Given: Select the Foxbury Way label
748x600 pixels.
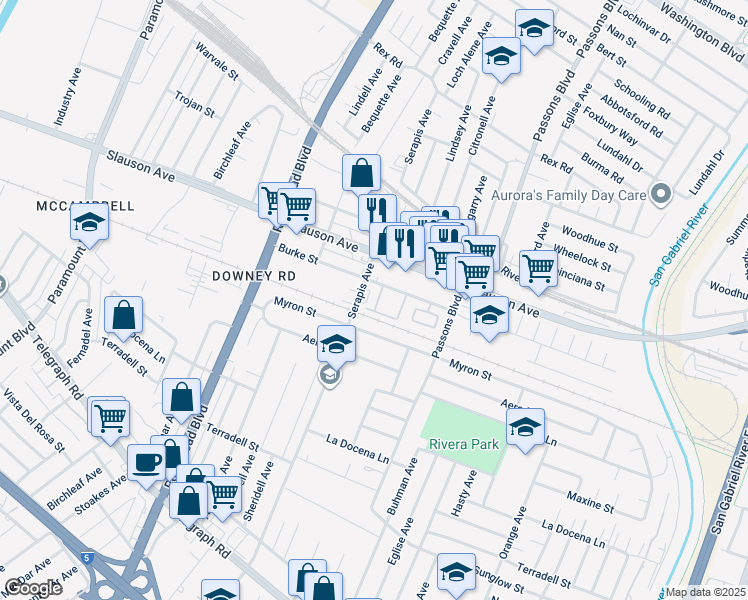Looking at the screenshot, I should tap(610, 126).
